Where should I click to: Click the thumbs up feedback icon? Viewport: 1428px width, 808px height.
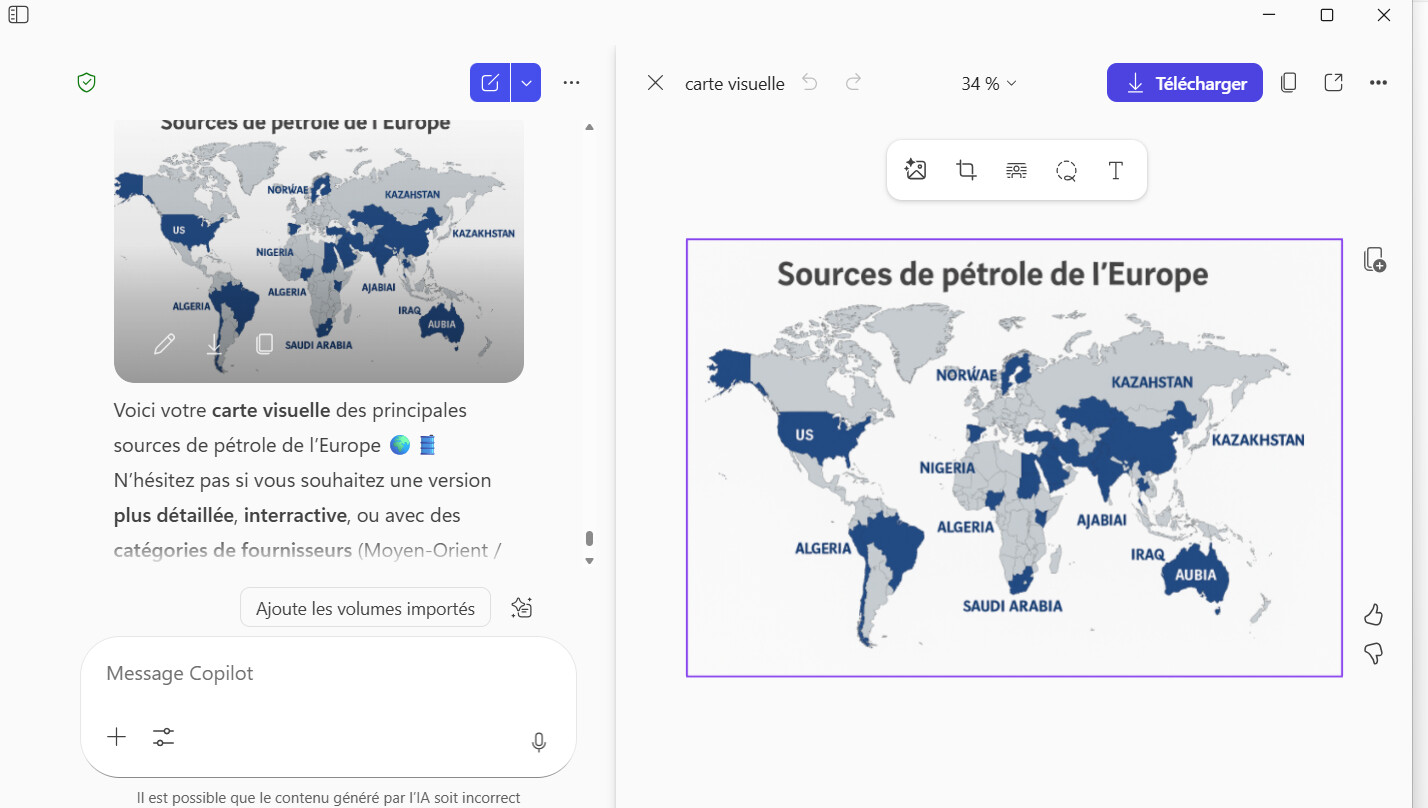[1373, 614]
